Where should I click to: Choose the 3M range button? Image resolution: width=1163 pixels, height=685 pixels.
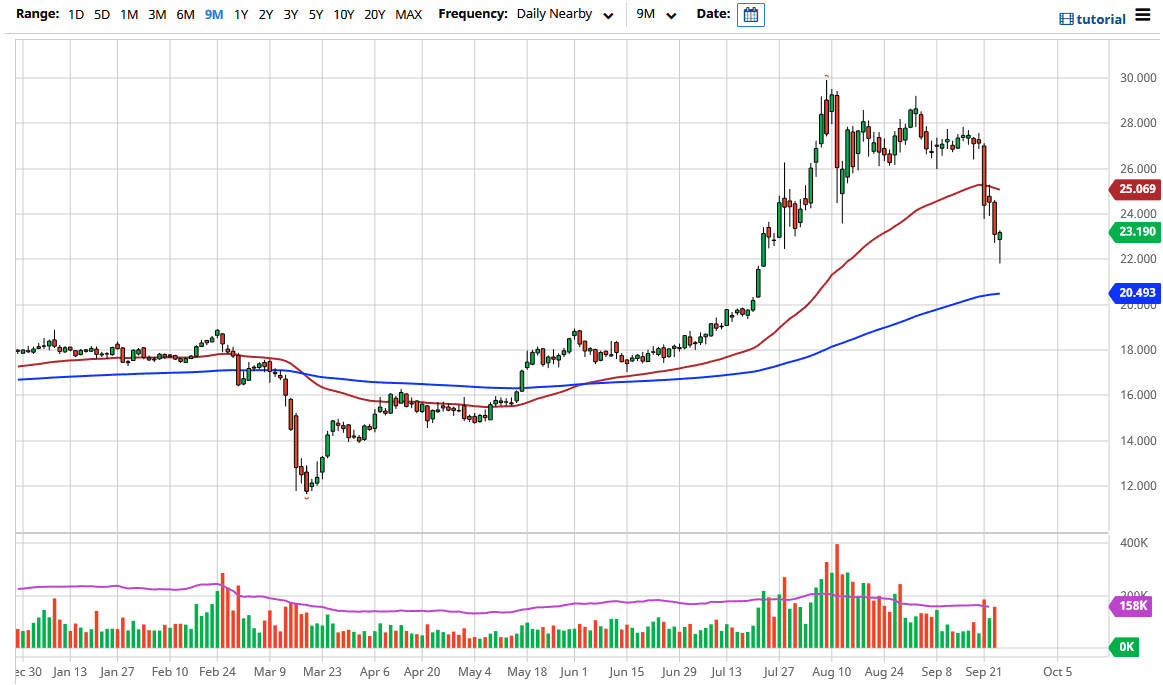[157, 15]
